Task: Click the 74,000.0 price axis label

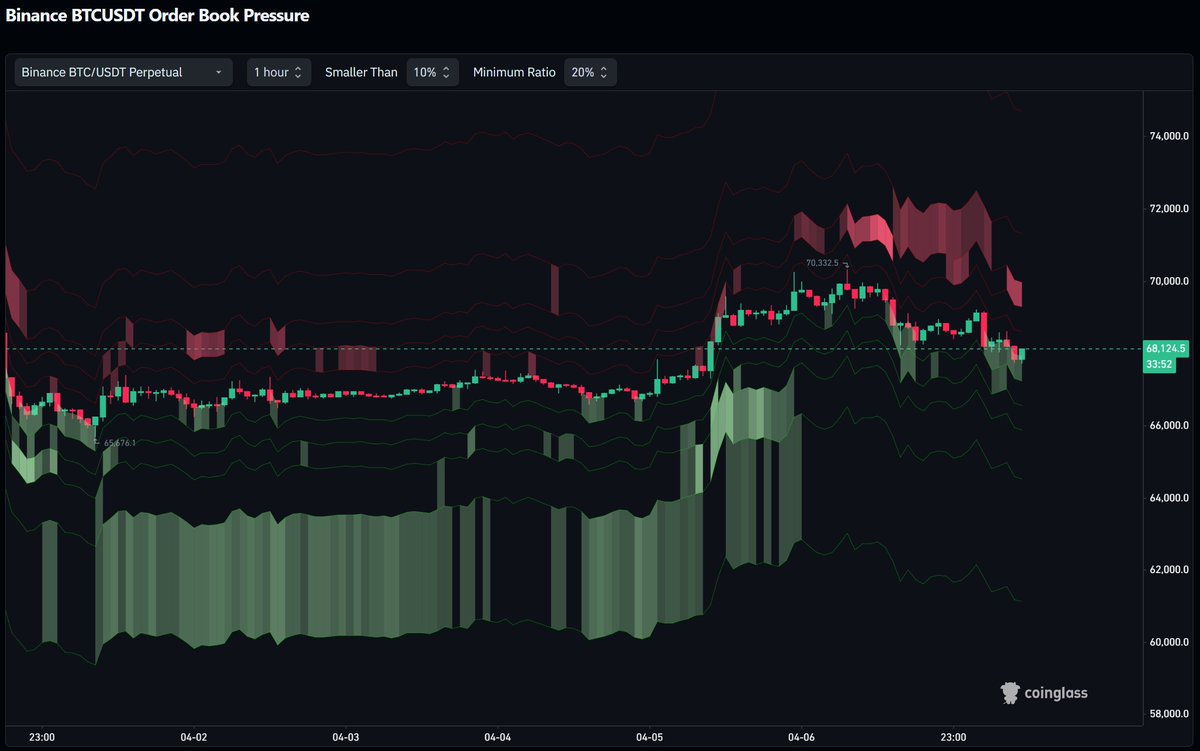Action: coord(1168,137)
